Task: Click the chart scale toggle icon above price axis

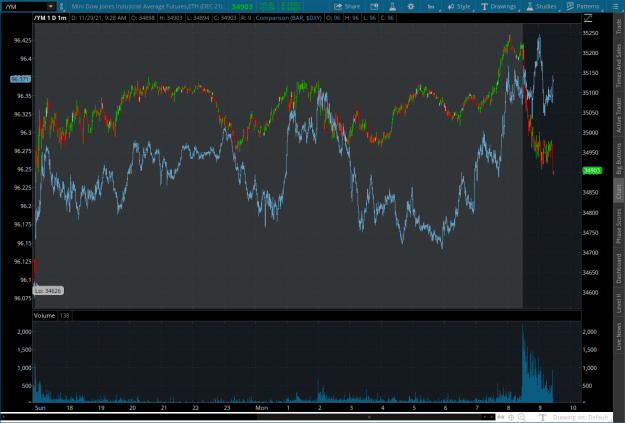Action: pos(588,18)
